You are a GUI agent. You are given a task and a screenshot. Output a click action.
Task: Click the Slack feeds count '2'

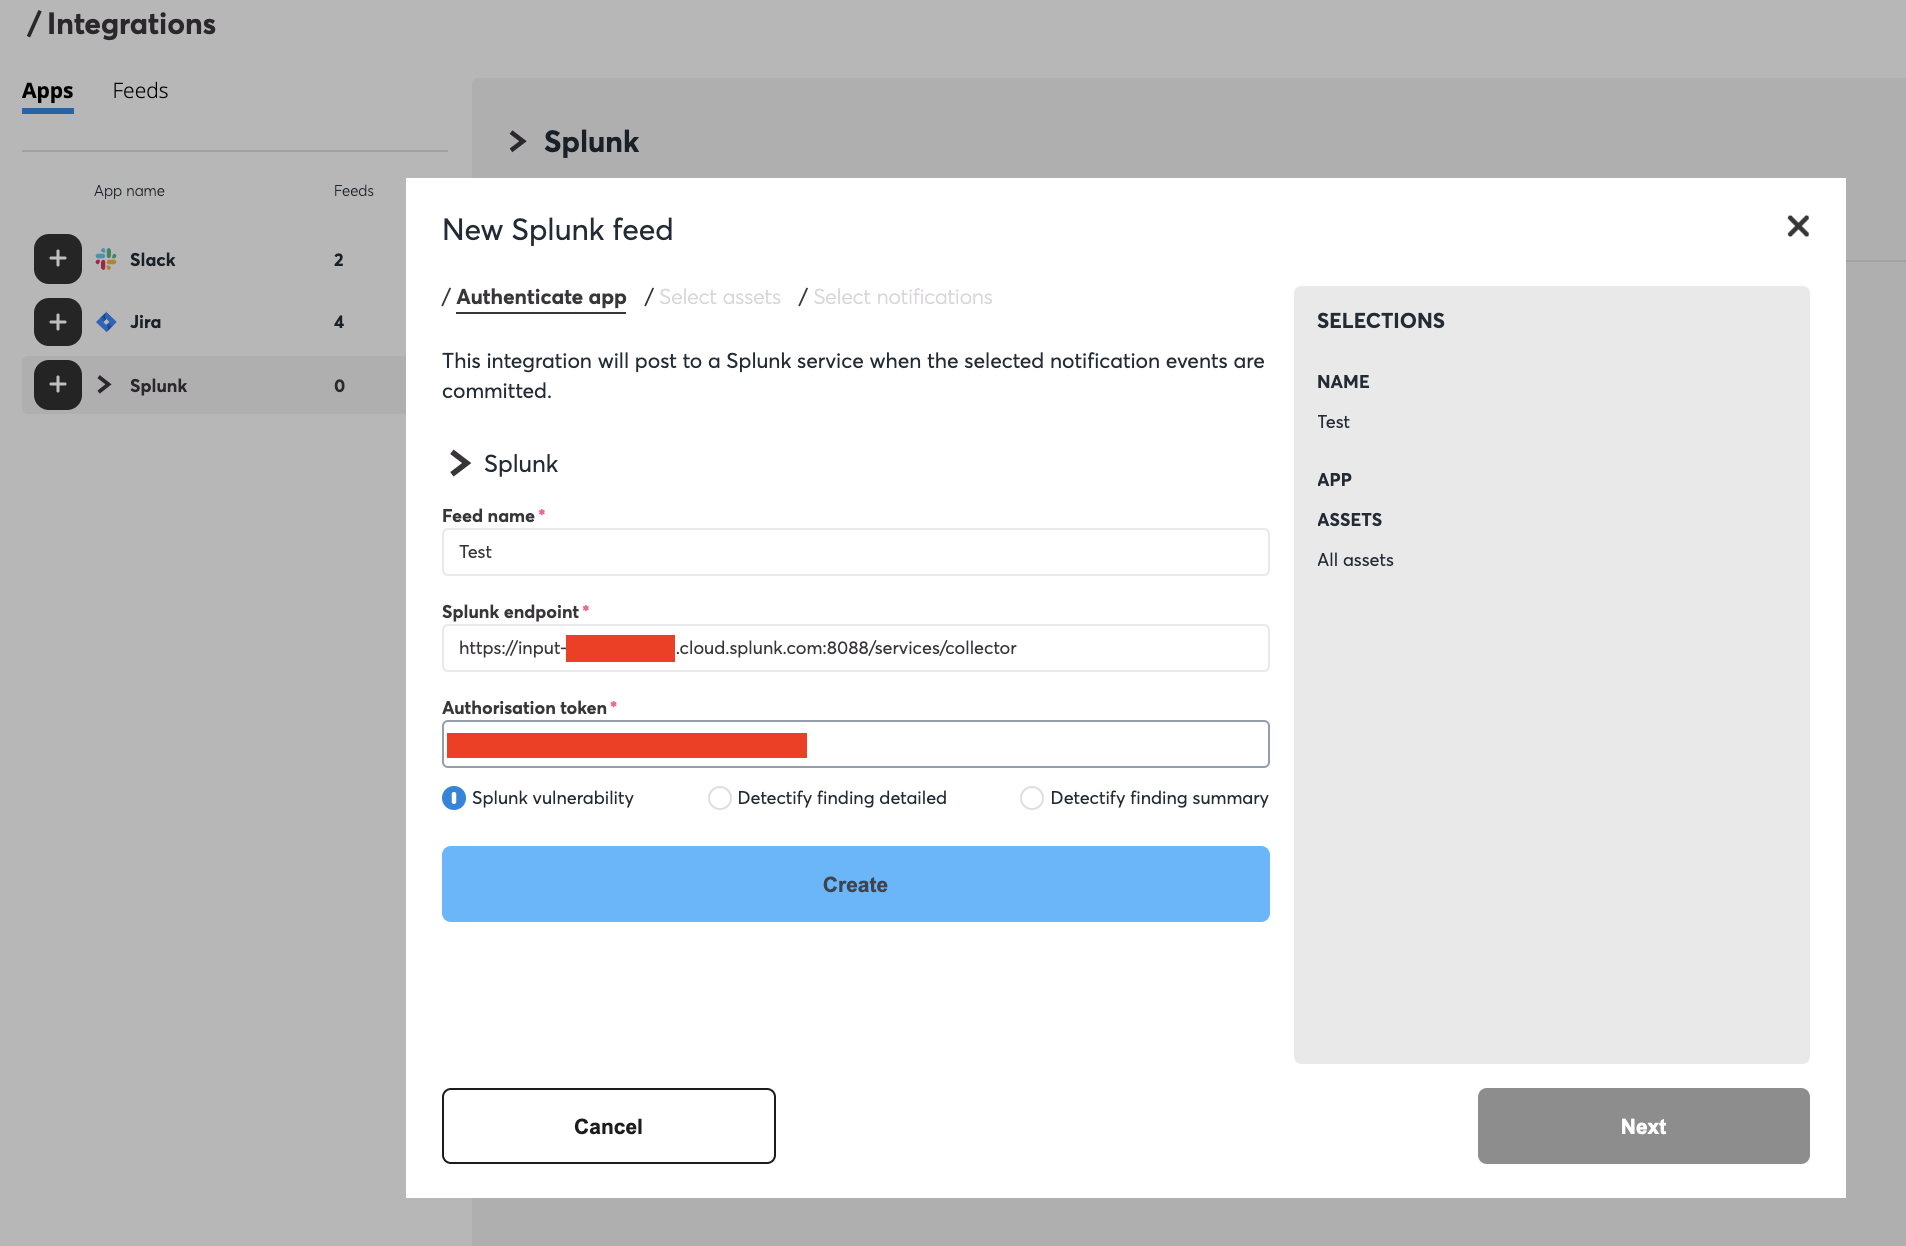click(339, 260)
